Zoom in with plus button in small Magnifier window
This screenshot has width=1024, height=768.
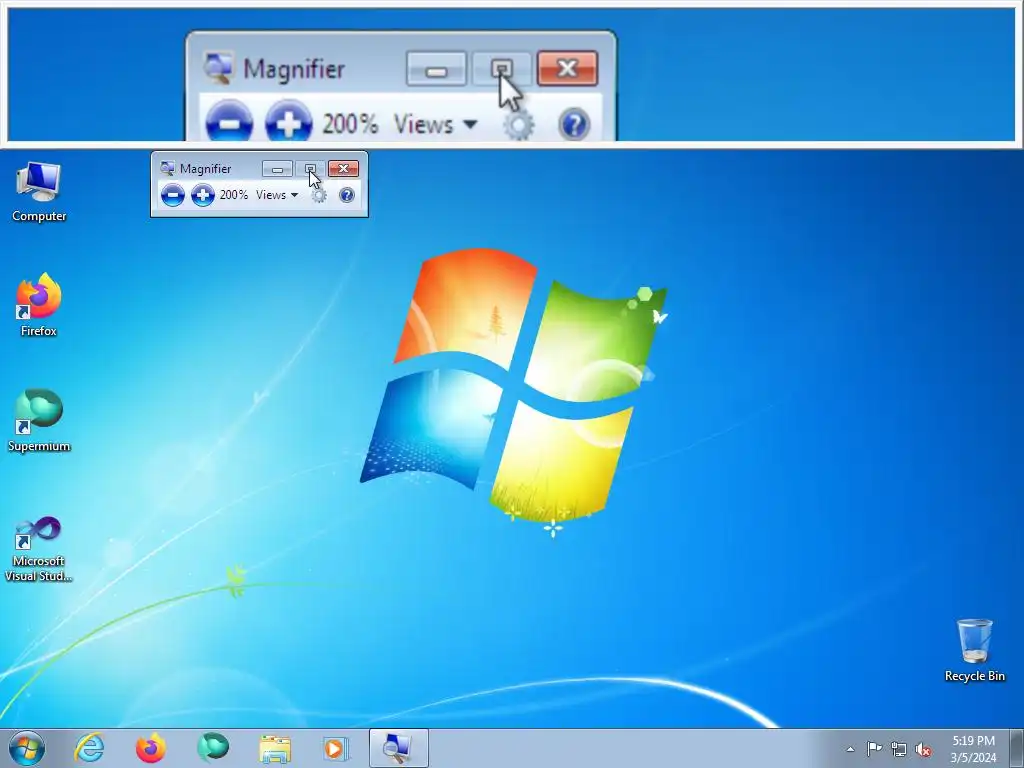pyautogui.click(x=203, y=195)
